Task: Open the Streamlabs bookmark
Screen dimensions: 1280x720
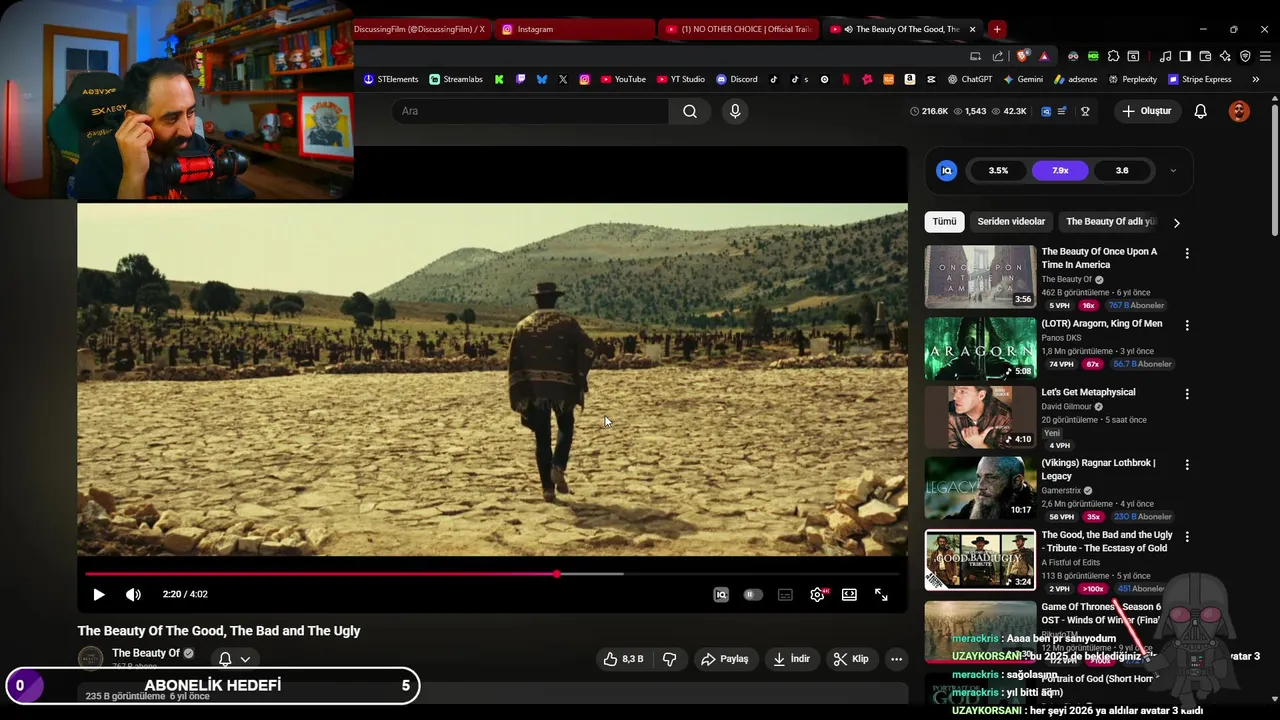Action: [456, 79]
